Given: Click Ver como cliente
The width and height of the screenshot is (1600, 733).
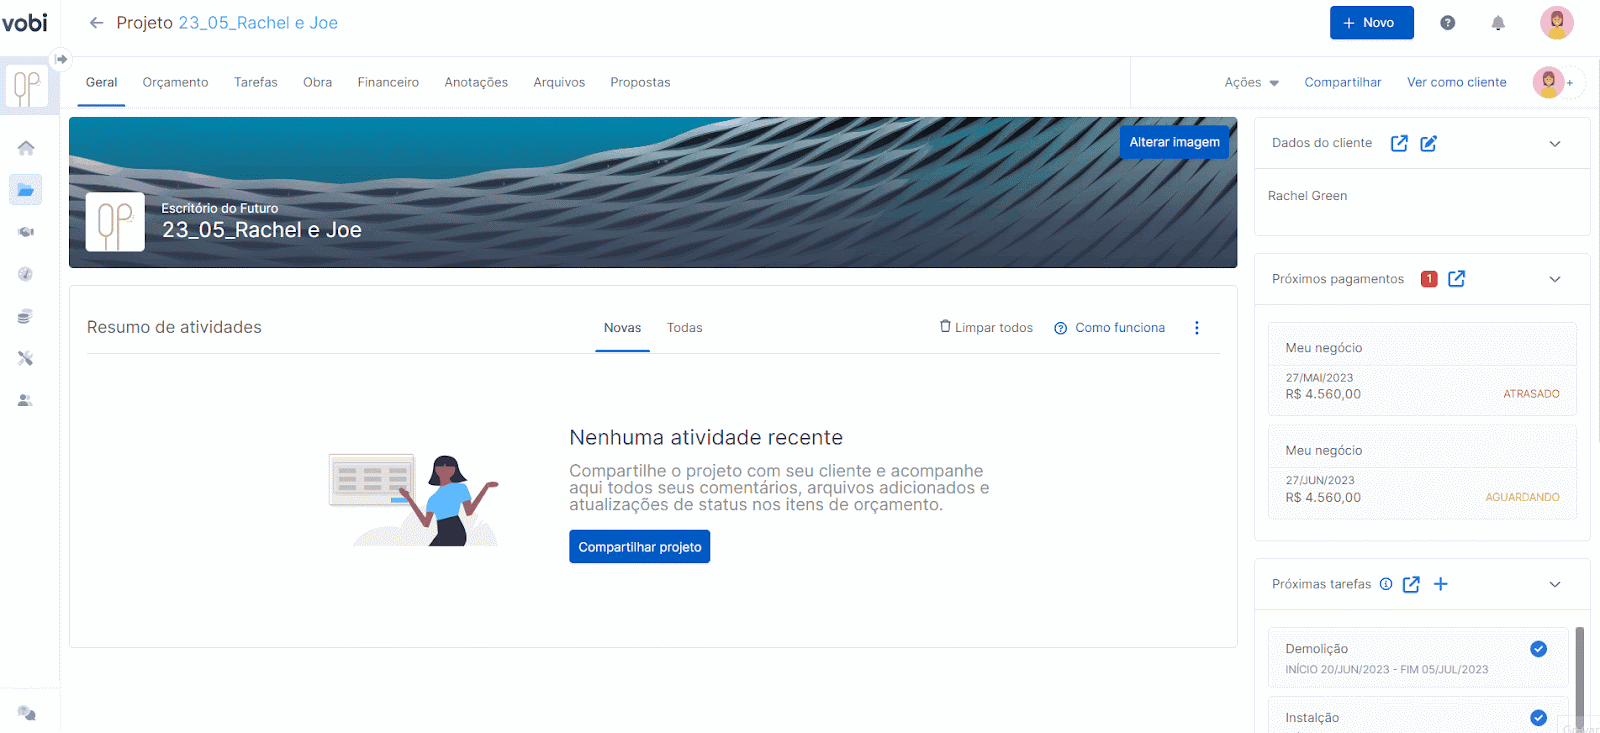Looking at the screenshot, I should [x=1457, y=82].
